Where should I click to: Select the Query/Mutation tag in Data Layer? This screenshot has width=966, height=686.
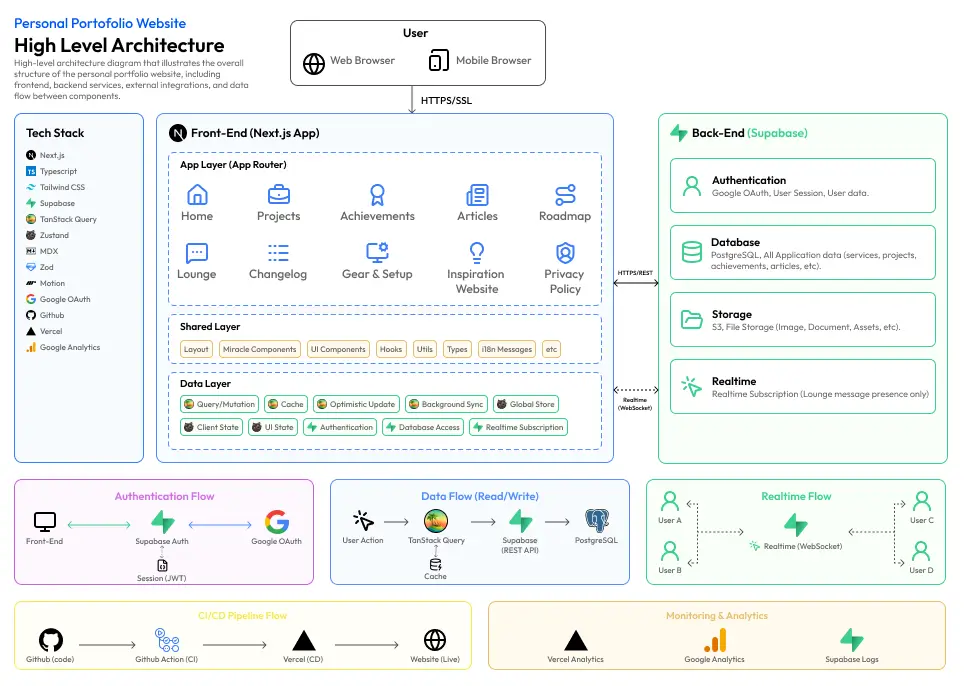[219, 404]
